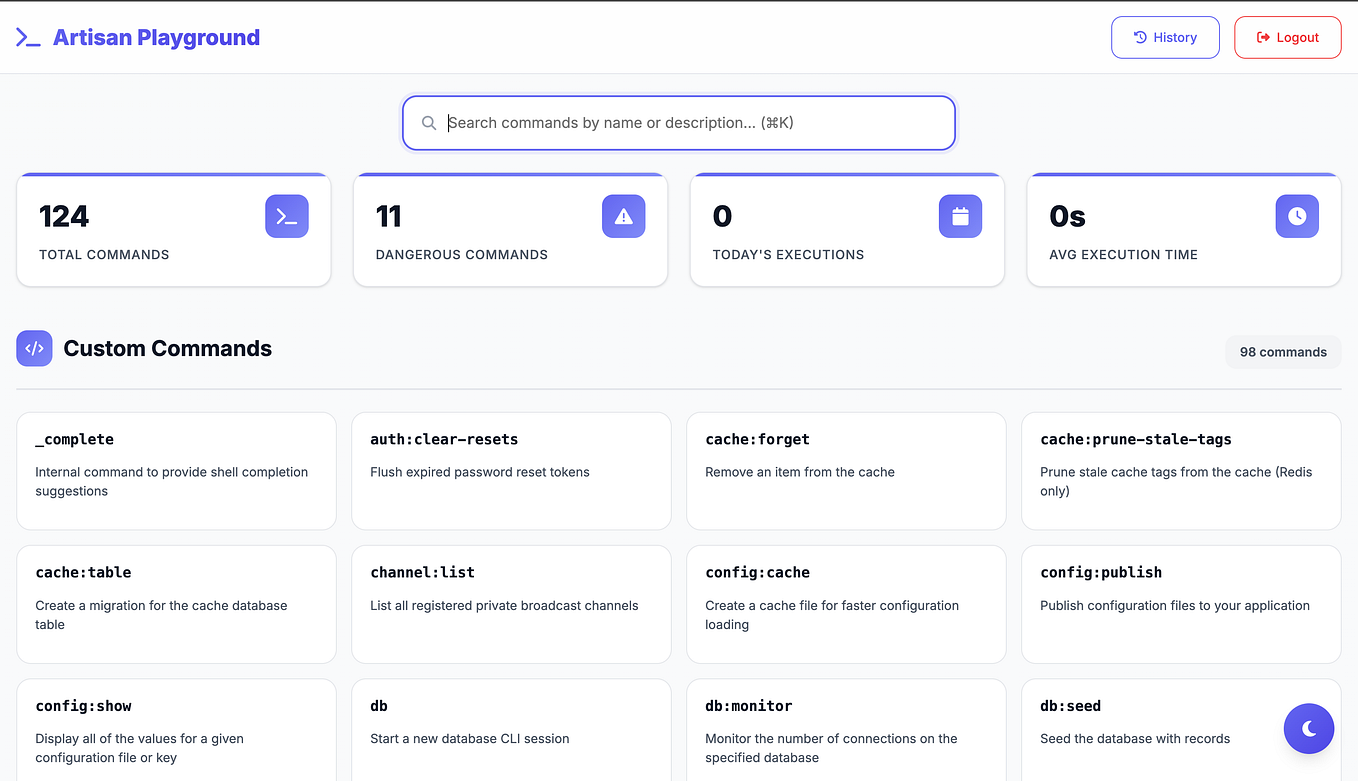Log out of Artisan Playground

pos(1288,37)
